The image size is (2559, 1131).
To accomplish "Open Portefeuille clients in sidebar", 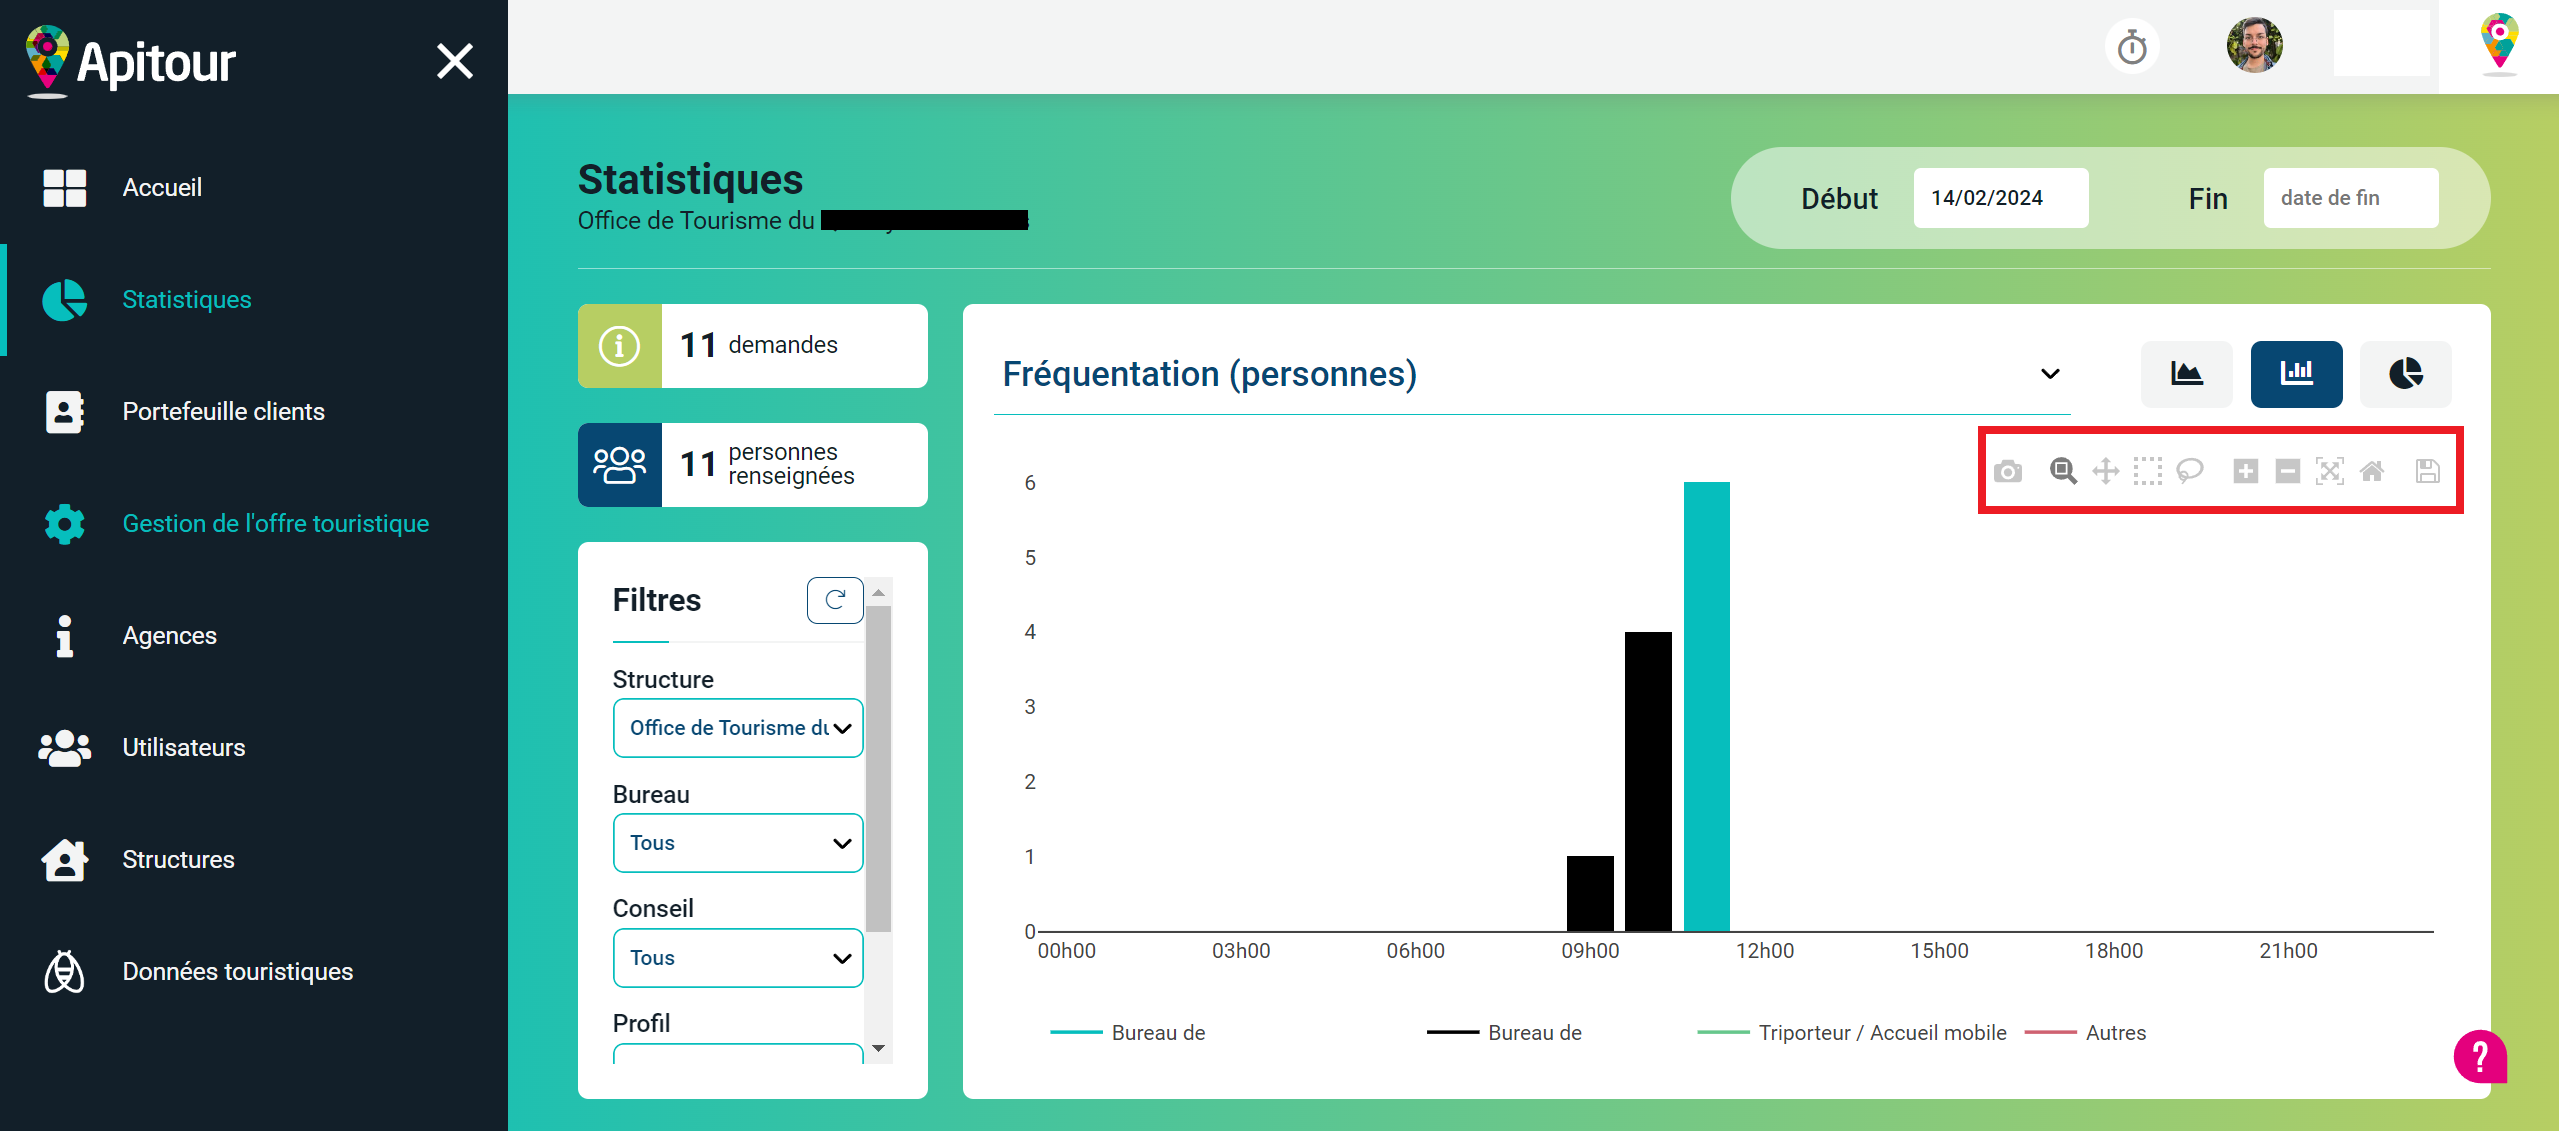I will (223, 411).
